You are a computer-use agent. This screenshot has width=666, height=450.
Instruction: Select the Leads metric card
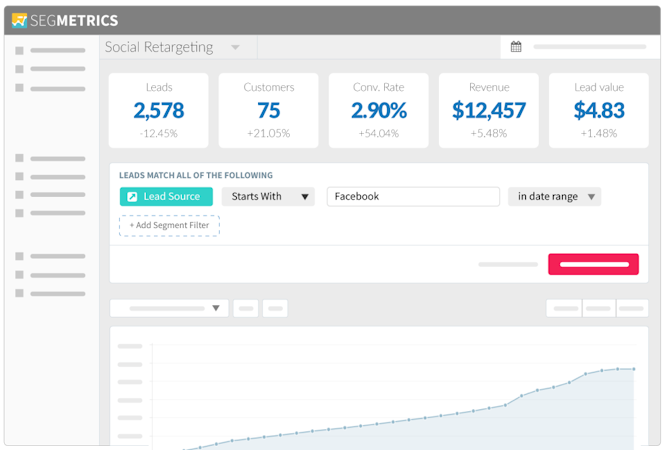(x=158, y=110)
